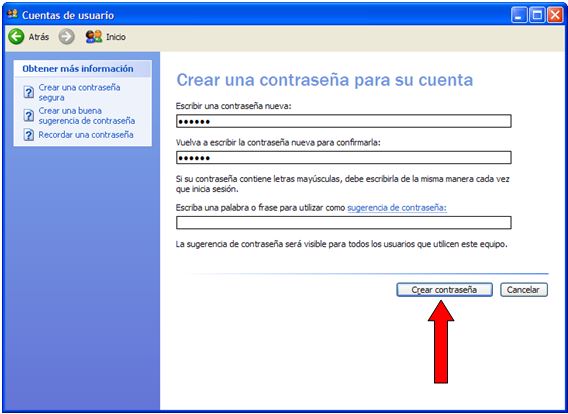Image resolution: width=568 pixels, height=414 pixels.
Task: Click the Atrás text label in toolbar
Action: 39,37
